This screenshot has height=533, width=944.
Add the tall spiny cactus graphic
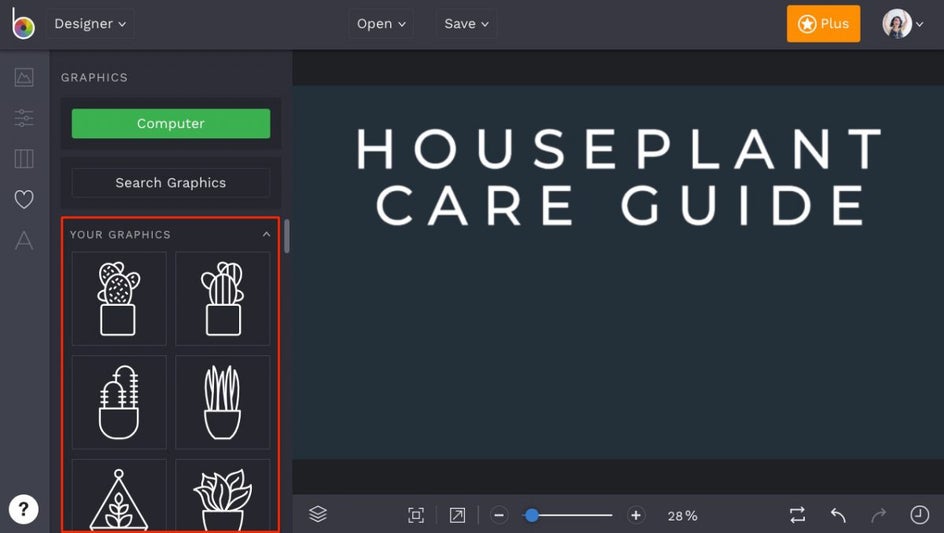tap(119, 402)
